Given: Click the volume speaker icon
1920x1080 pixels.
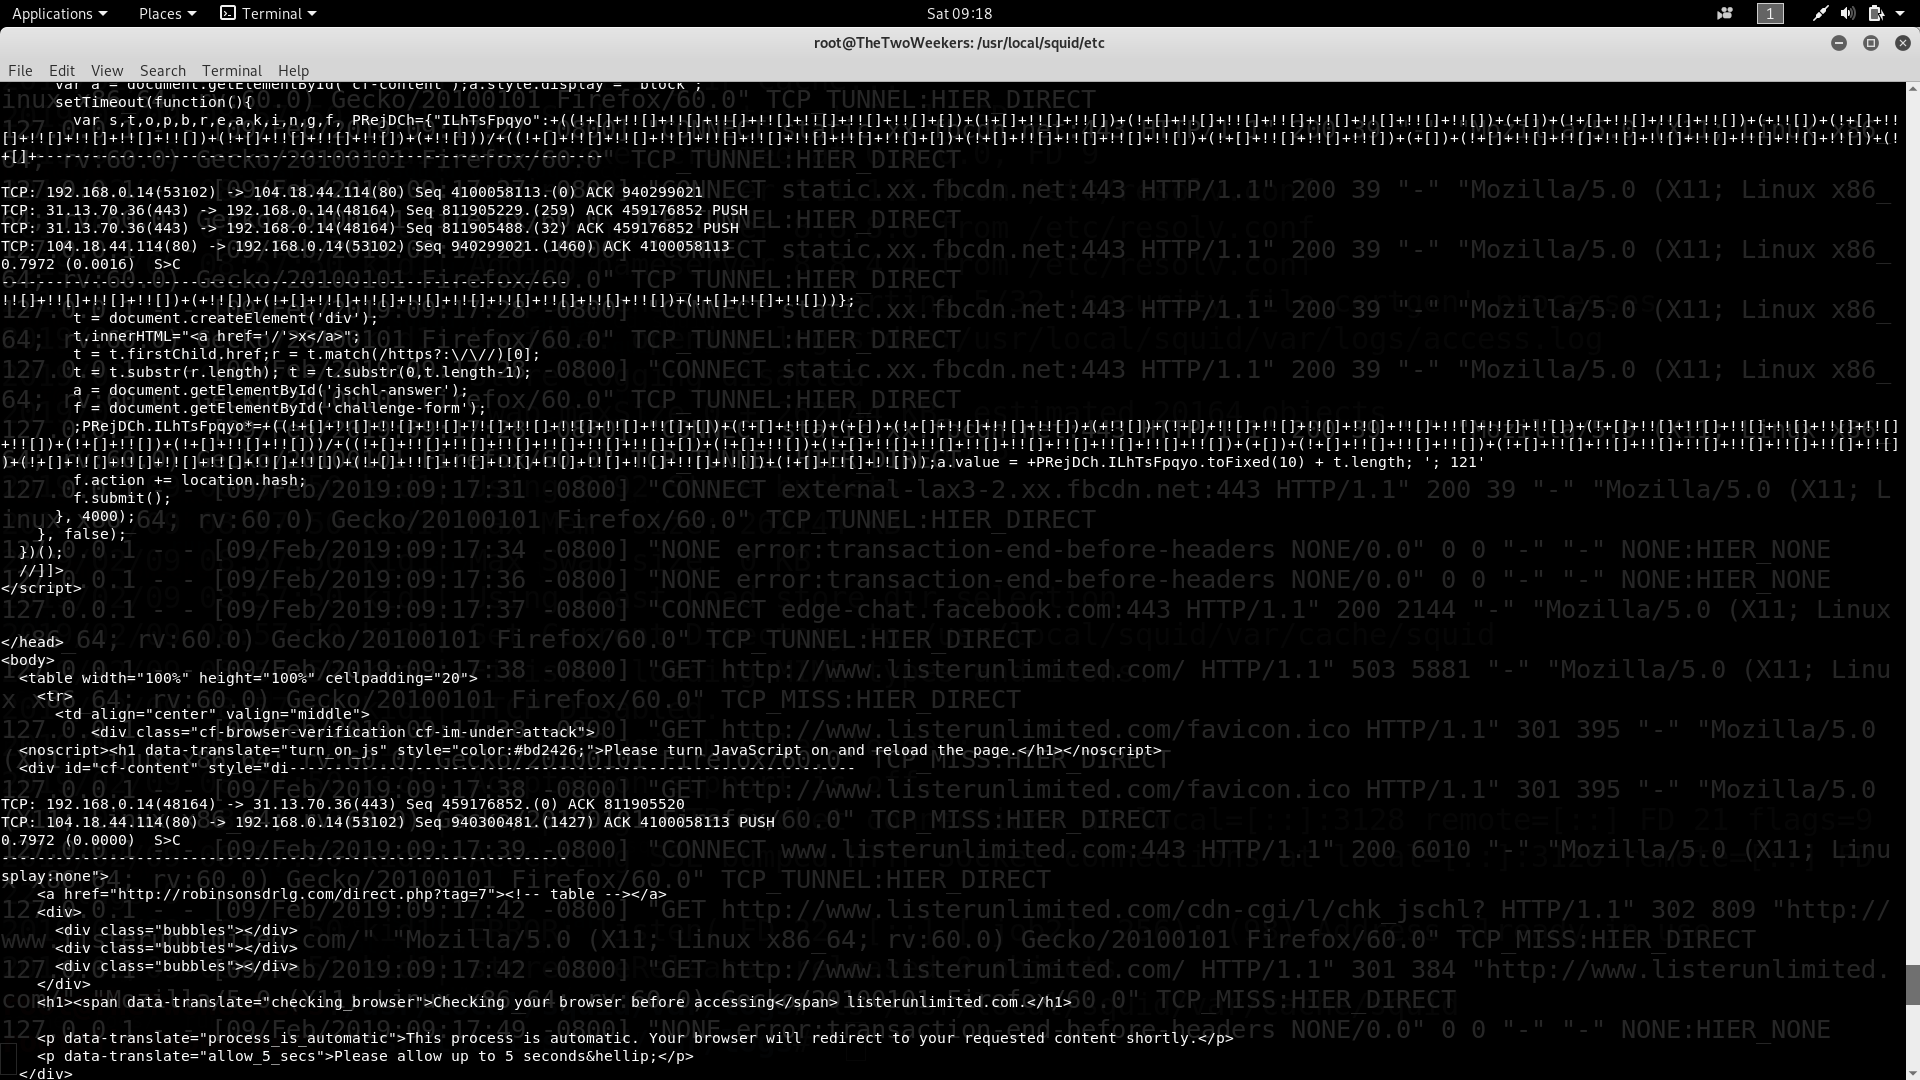Looking at the screenshot, I should [x=1847, y=13].
